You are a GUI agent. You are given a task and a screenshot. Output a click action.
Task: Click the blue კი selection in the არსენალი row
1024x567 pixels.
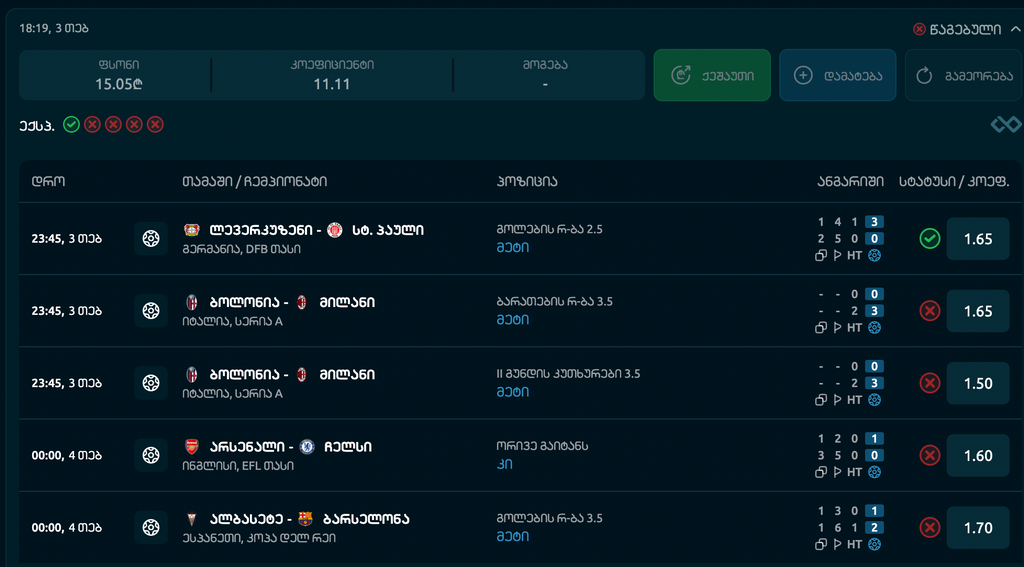(504, 464)
